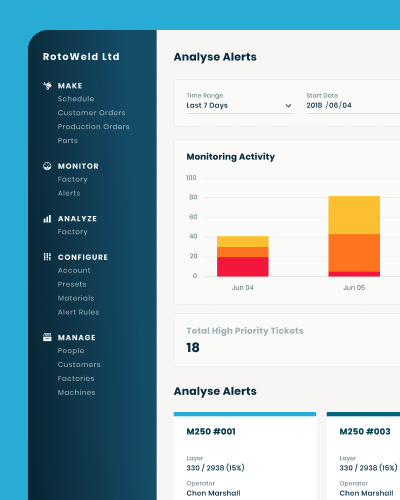
Task: Open Customer Orders page
Action: pos(92,113)
